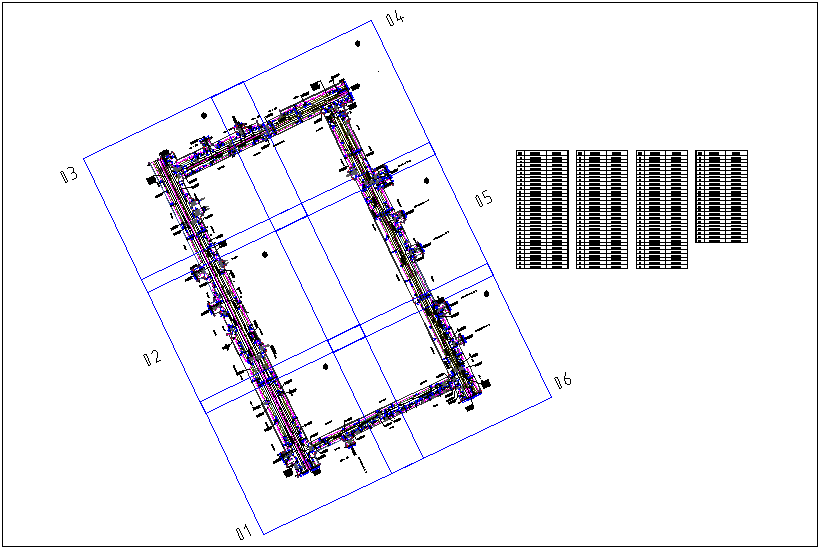Select the second schedule table from left
The image size is (820, 549).
coord(602,209)
